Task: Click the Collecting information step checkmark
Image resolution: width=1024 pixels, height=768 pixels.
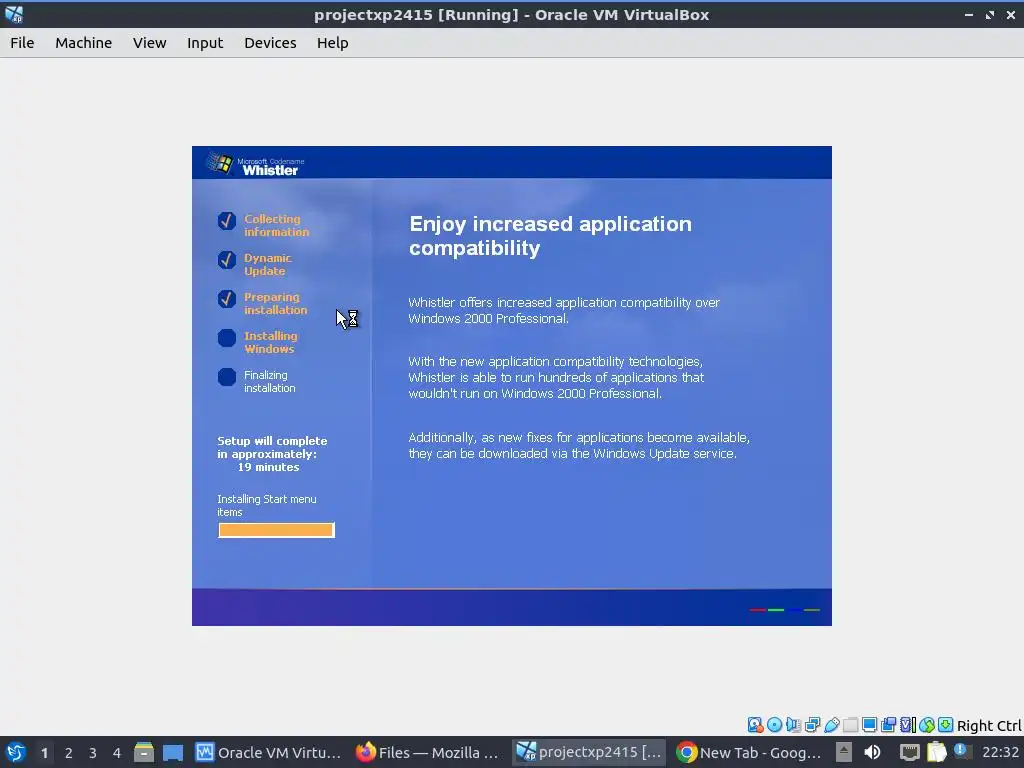Action: [227, 221]
